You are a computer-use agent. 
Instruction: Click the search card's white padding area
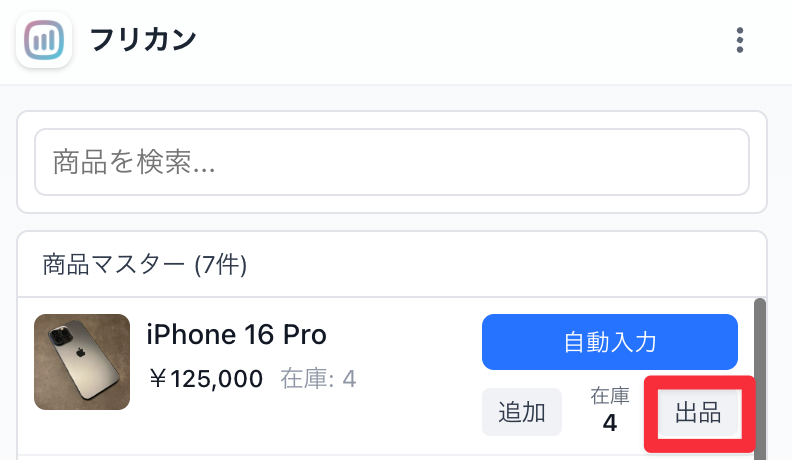392,203
